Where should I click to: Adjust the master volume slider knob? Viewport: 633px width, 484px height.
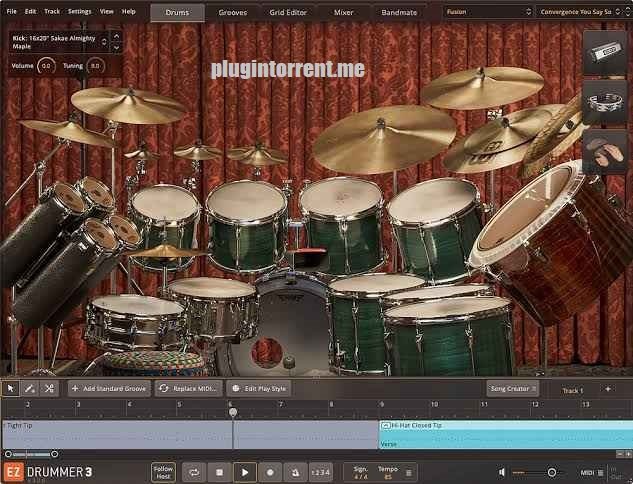[x=551, y=472]
